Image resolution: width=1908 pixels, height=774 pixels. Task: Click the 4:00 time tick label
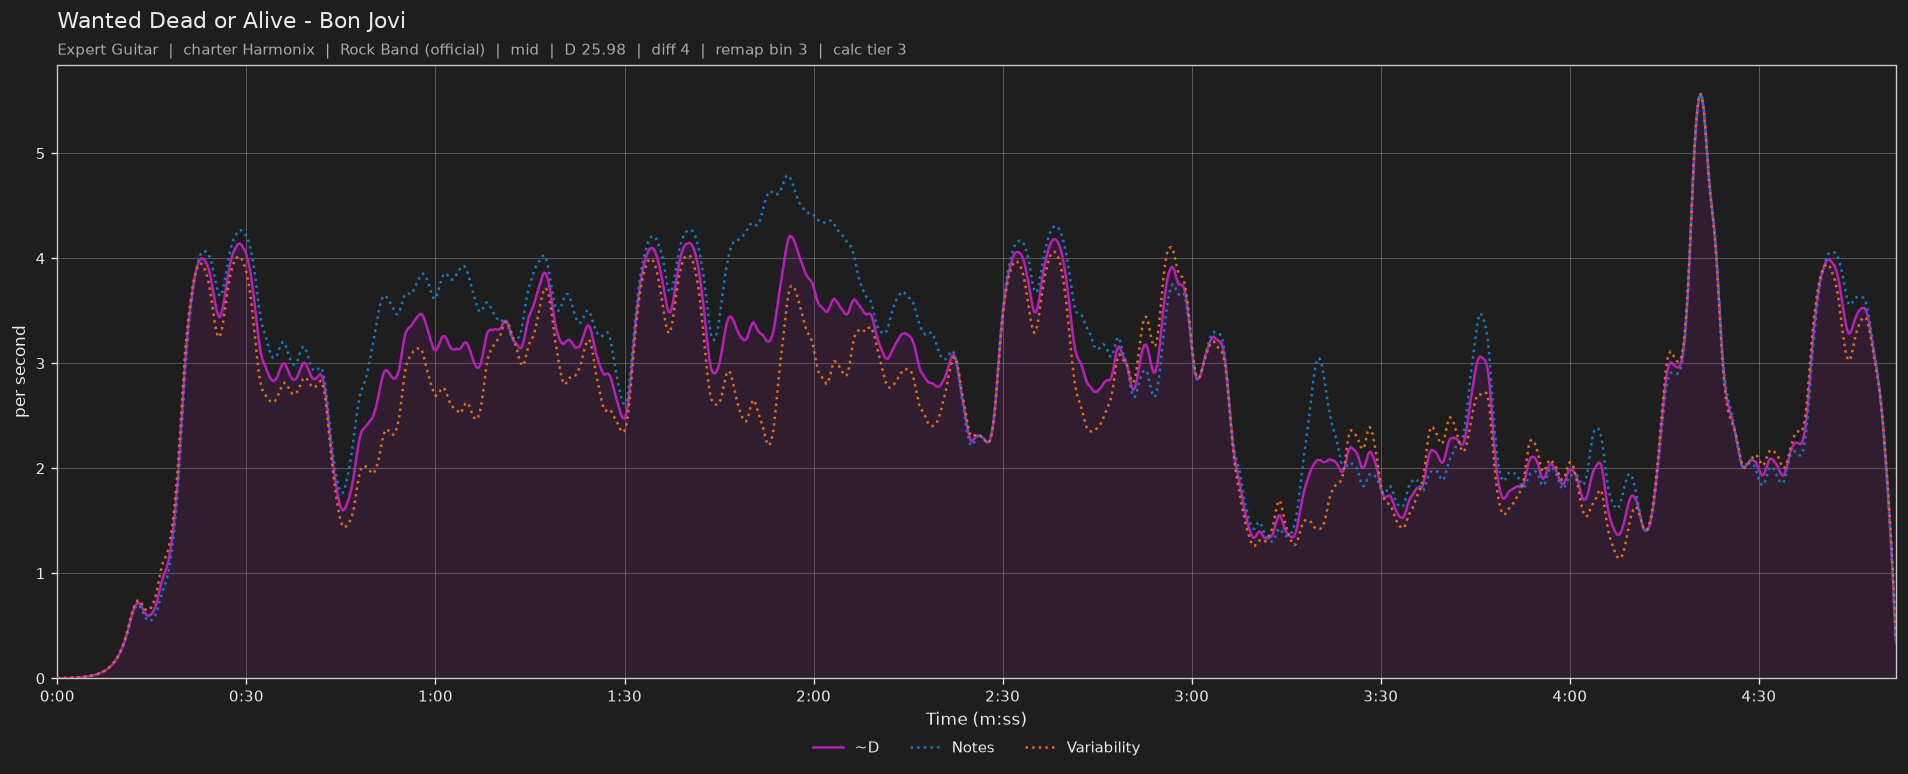(1569, 696)
